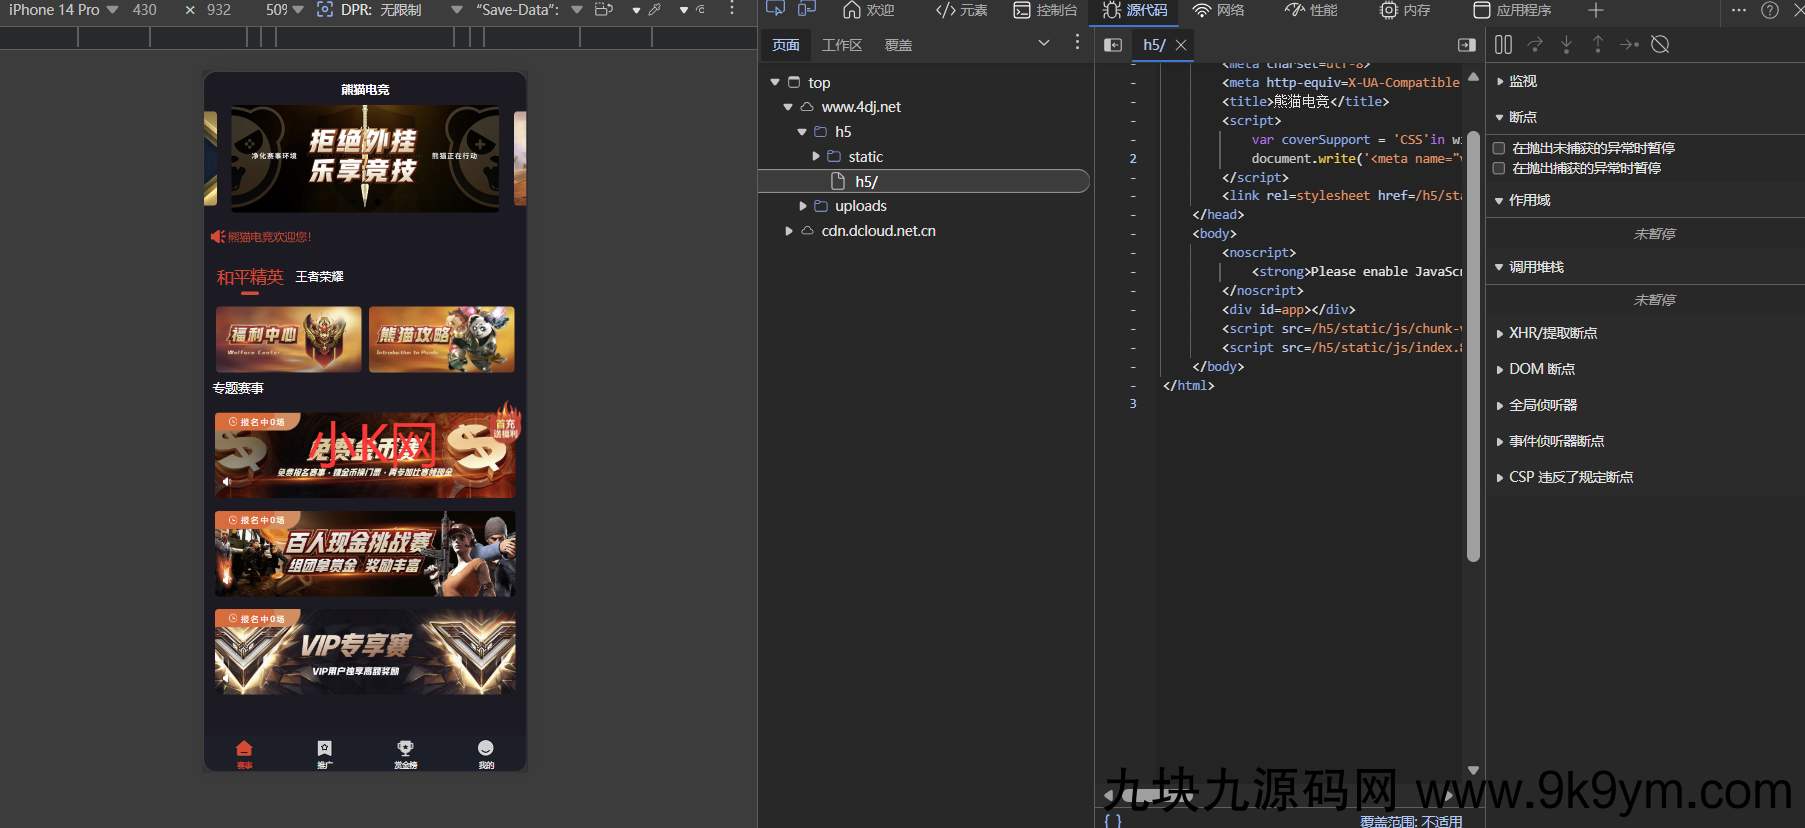Click the inspect element picker icon
1805x828 pixels.
[775, 9]
